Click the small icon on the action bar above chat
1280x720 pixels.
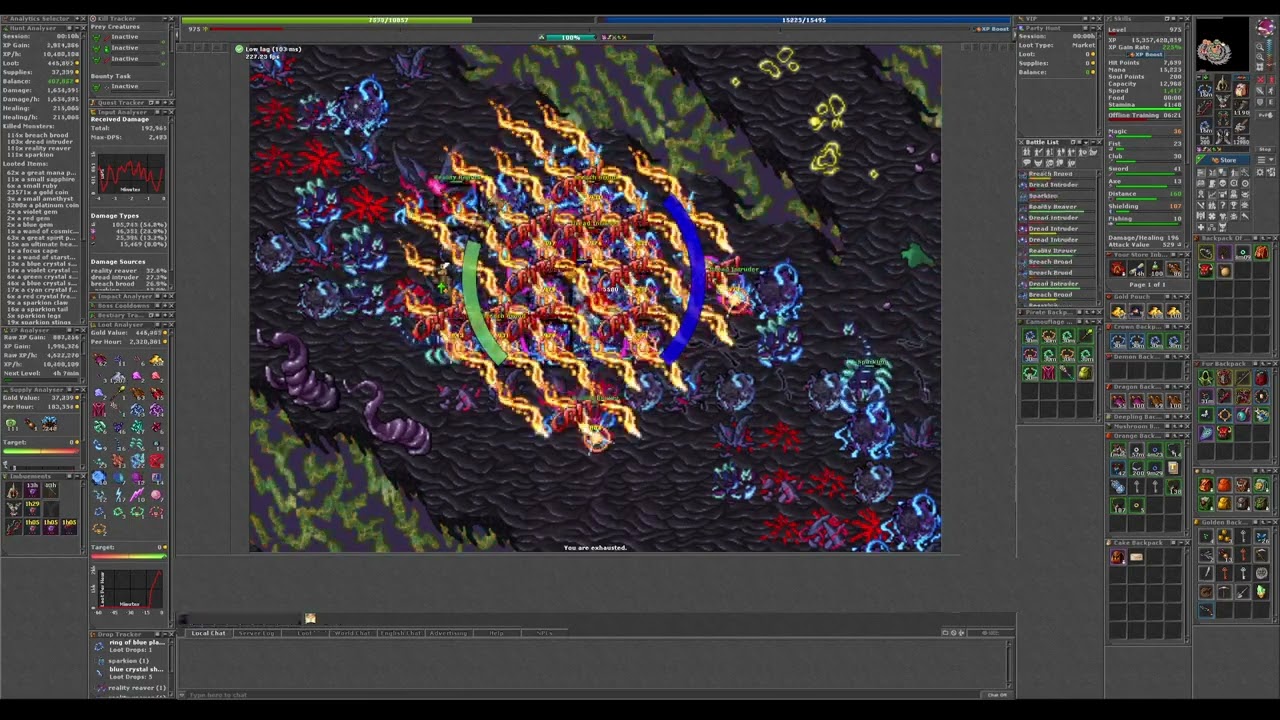(310, 618)
